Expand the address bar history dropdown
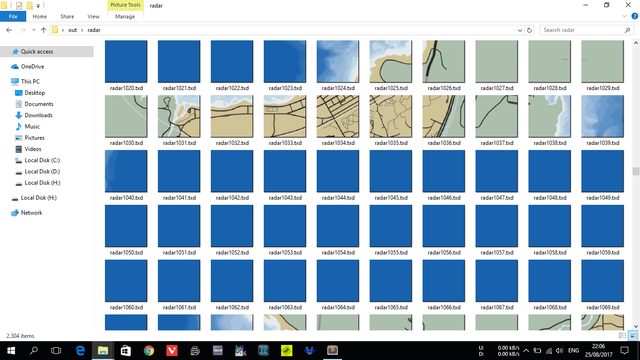This screenshot has height=360, width=640. coord(520,30)
